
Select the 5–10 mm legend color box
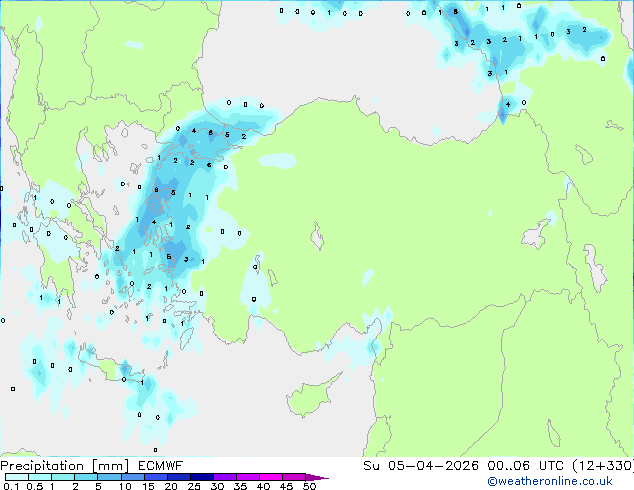[x=109, y=477]
